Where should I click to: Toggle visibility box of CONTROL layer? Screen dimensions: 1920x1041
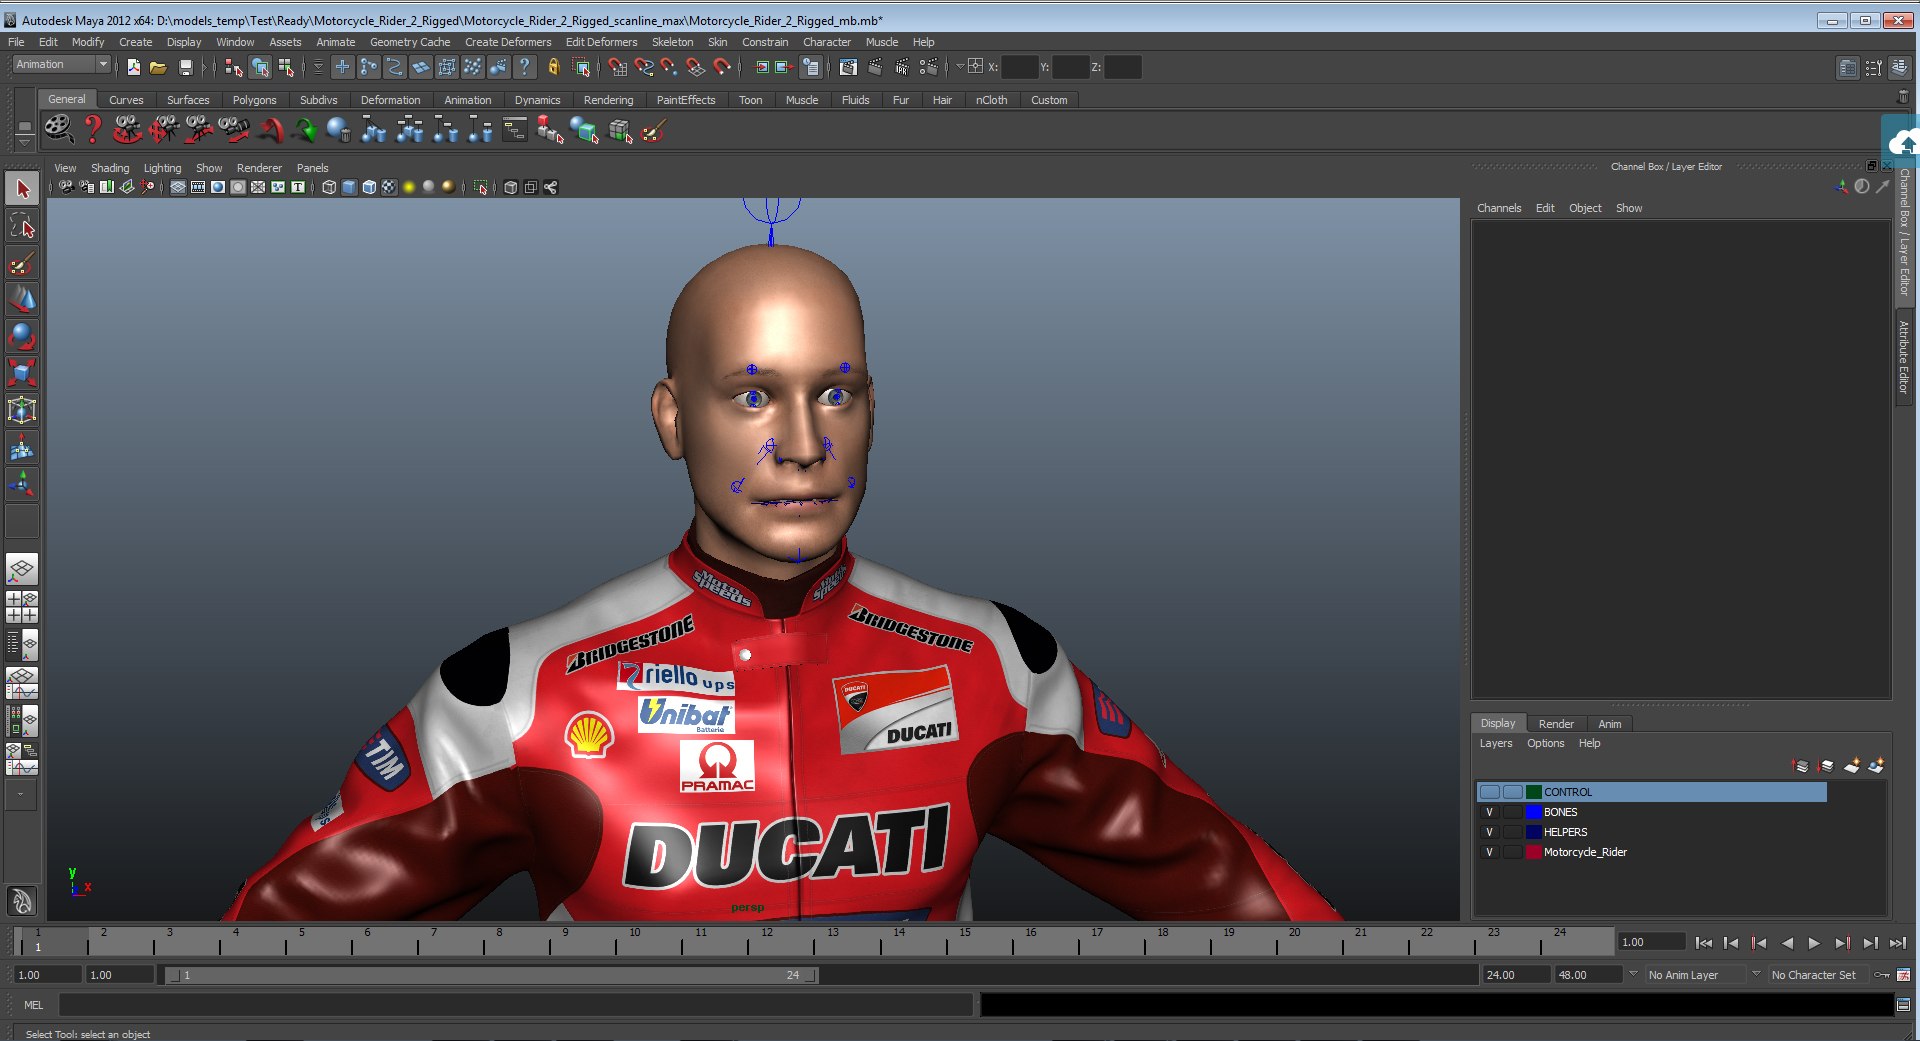[1489, 792]
